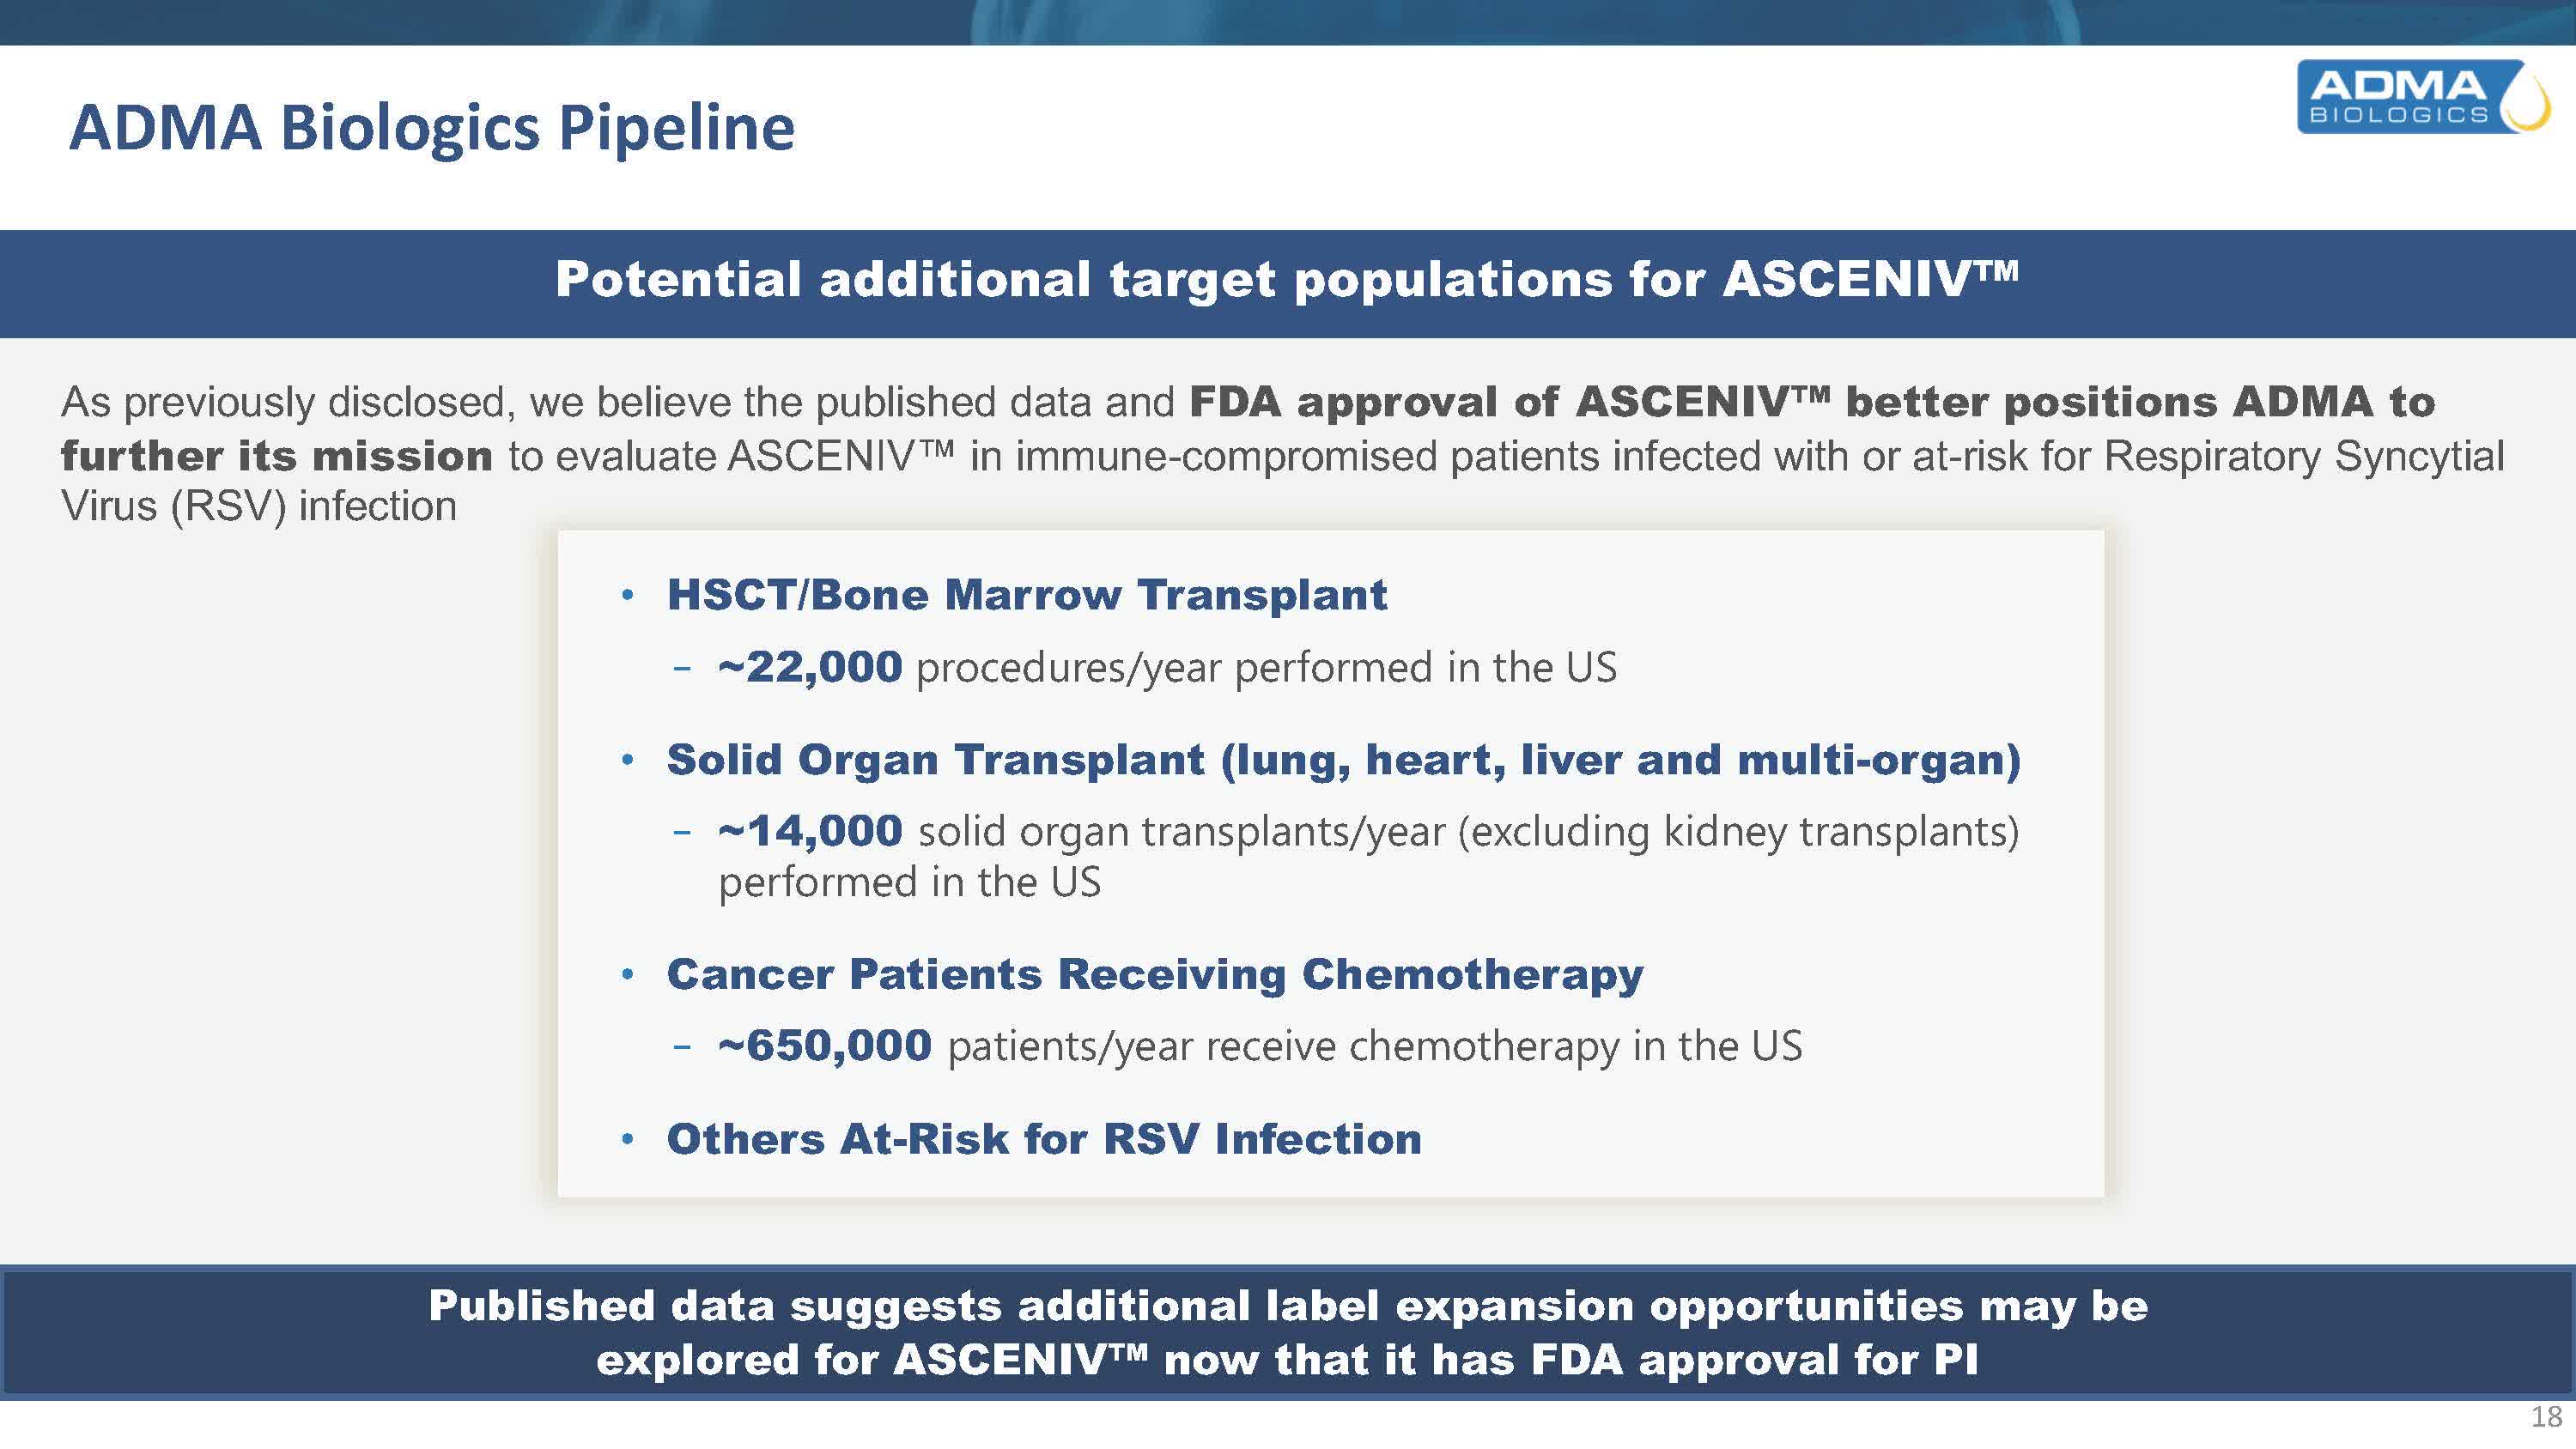
Task: Click the ADMA Biologics logo
Action: [x=2423, y=96]
